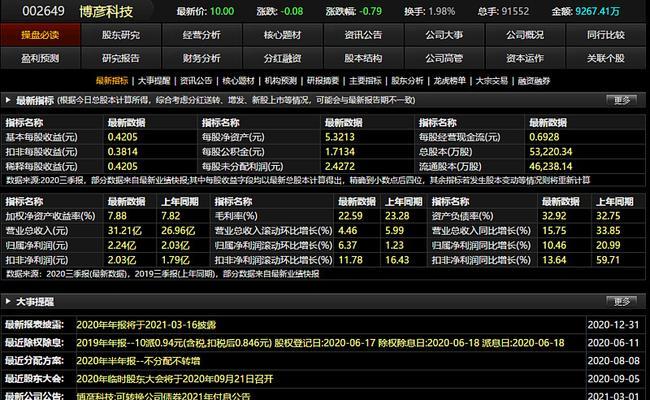Switch to 股东研究 tab
650x400 pixels.
(x=121, y=35)
